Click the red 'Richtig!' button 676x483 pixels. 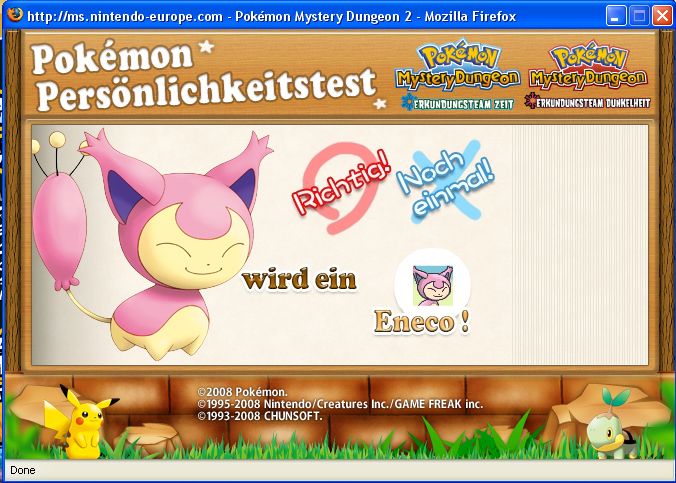[x=343, y=187]
